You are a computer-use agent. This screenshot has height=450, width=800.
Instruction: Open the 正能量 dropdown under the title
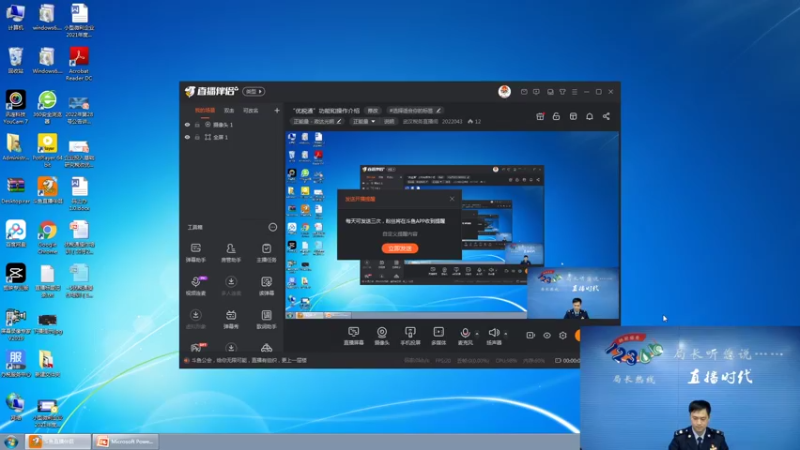pos(364,121)
